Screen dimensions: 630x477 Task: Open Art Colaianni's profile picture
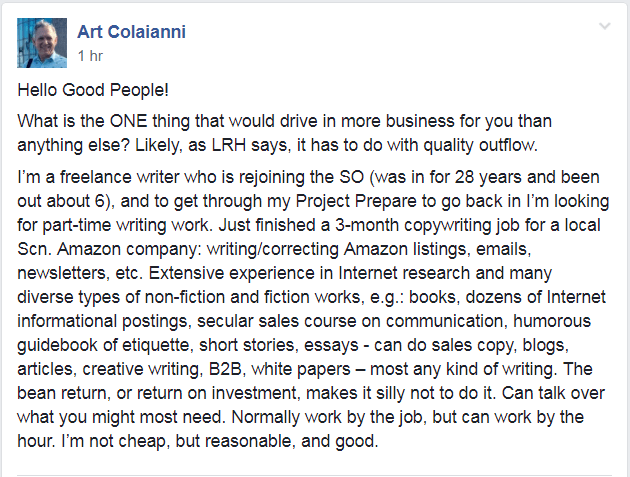coord(42,43)
